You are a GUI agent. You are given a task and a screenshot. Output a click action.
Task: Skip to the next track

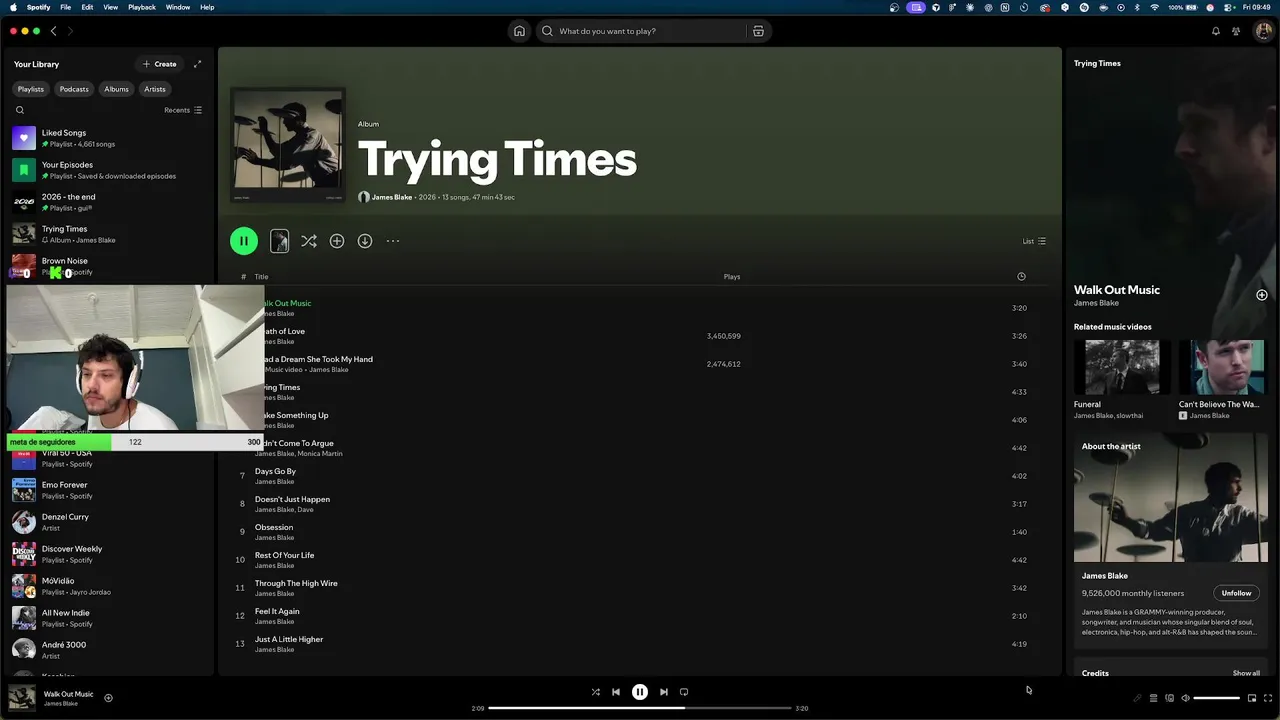click(x=664, y=692)
